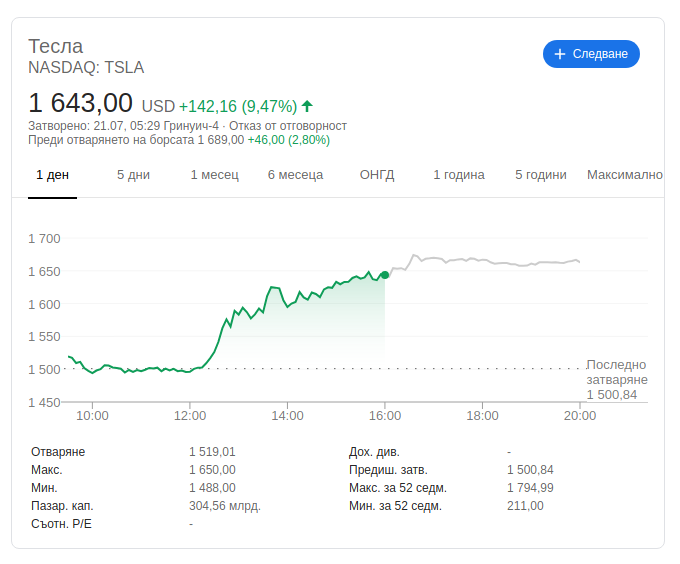Show the 1 година chart range
This screenshot has width=680, height=564.
(x=459, y=175)
